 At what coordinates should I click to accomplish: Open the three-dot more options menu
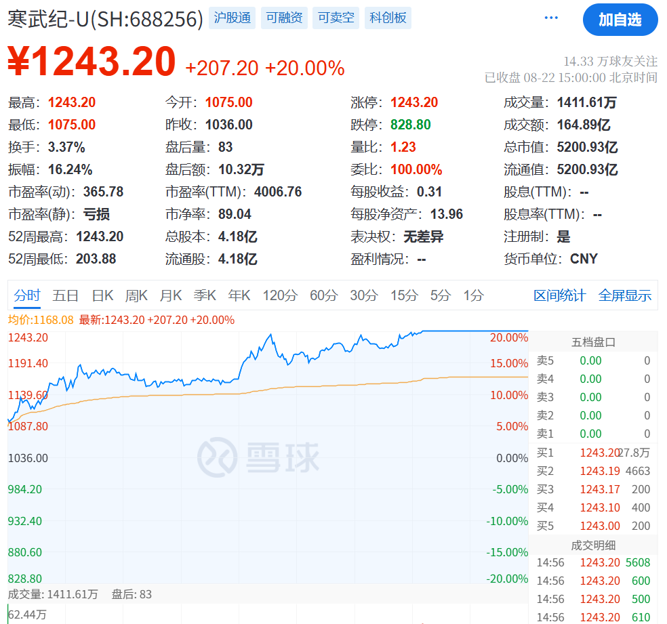[551, 18]
